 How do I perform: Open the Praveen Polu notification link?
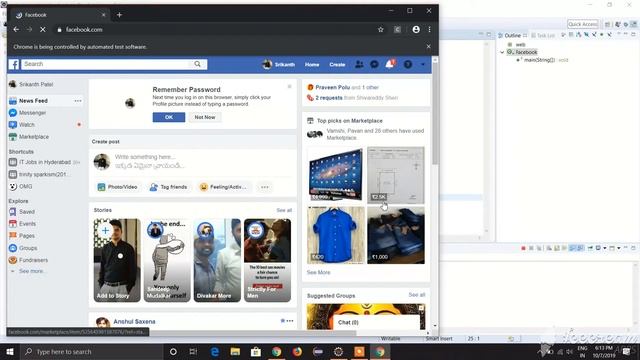[x=333, y=87]
